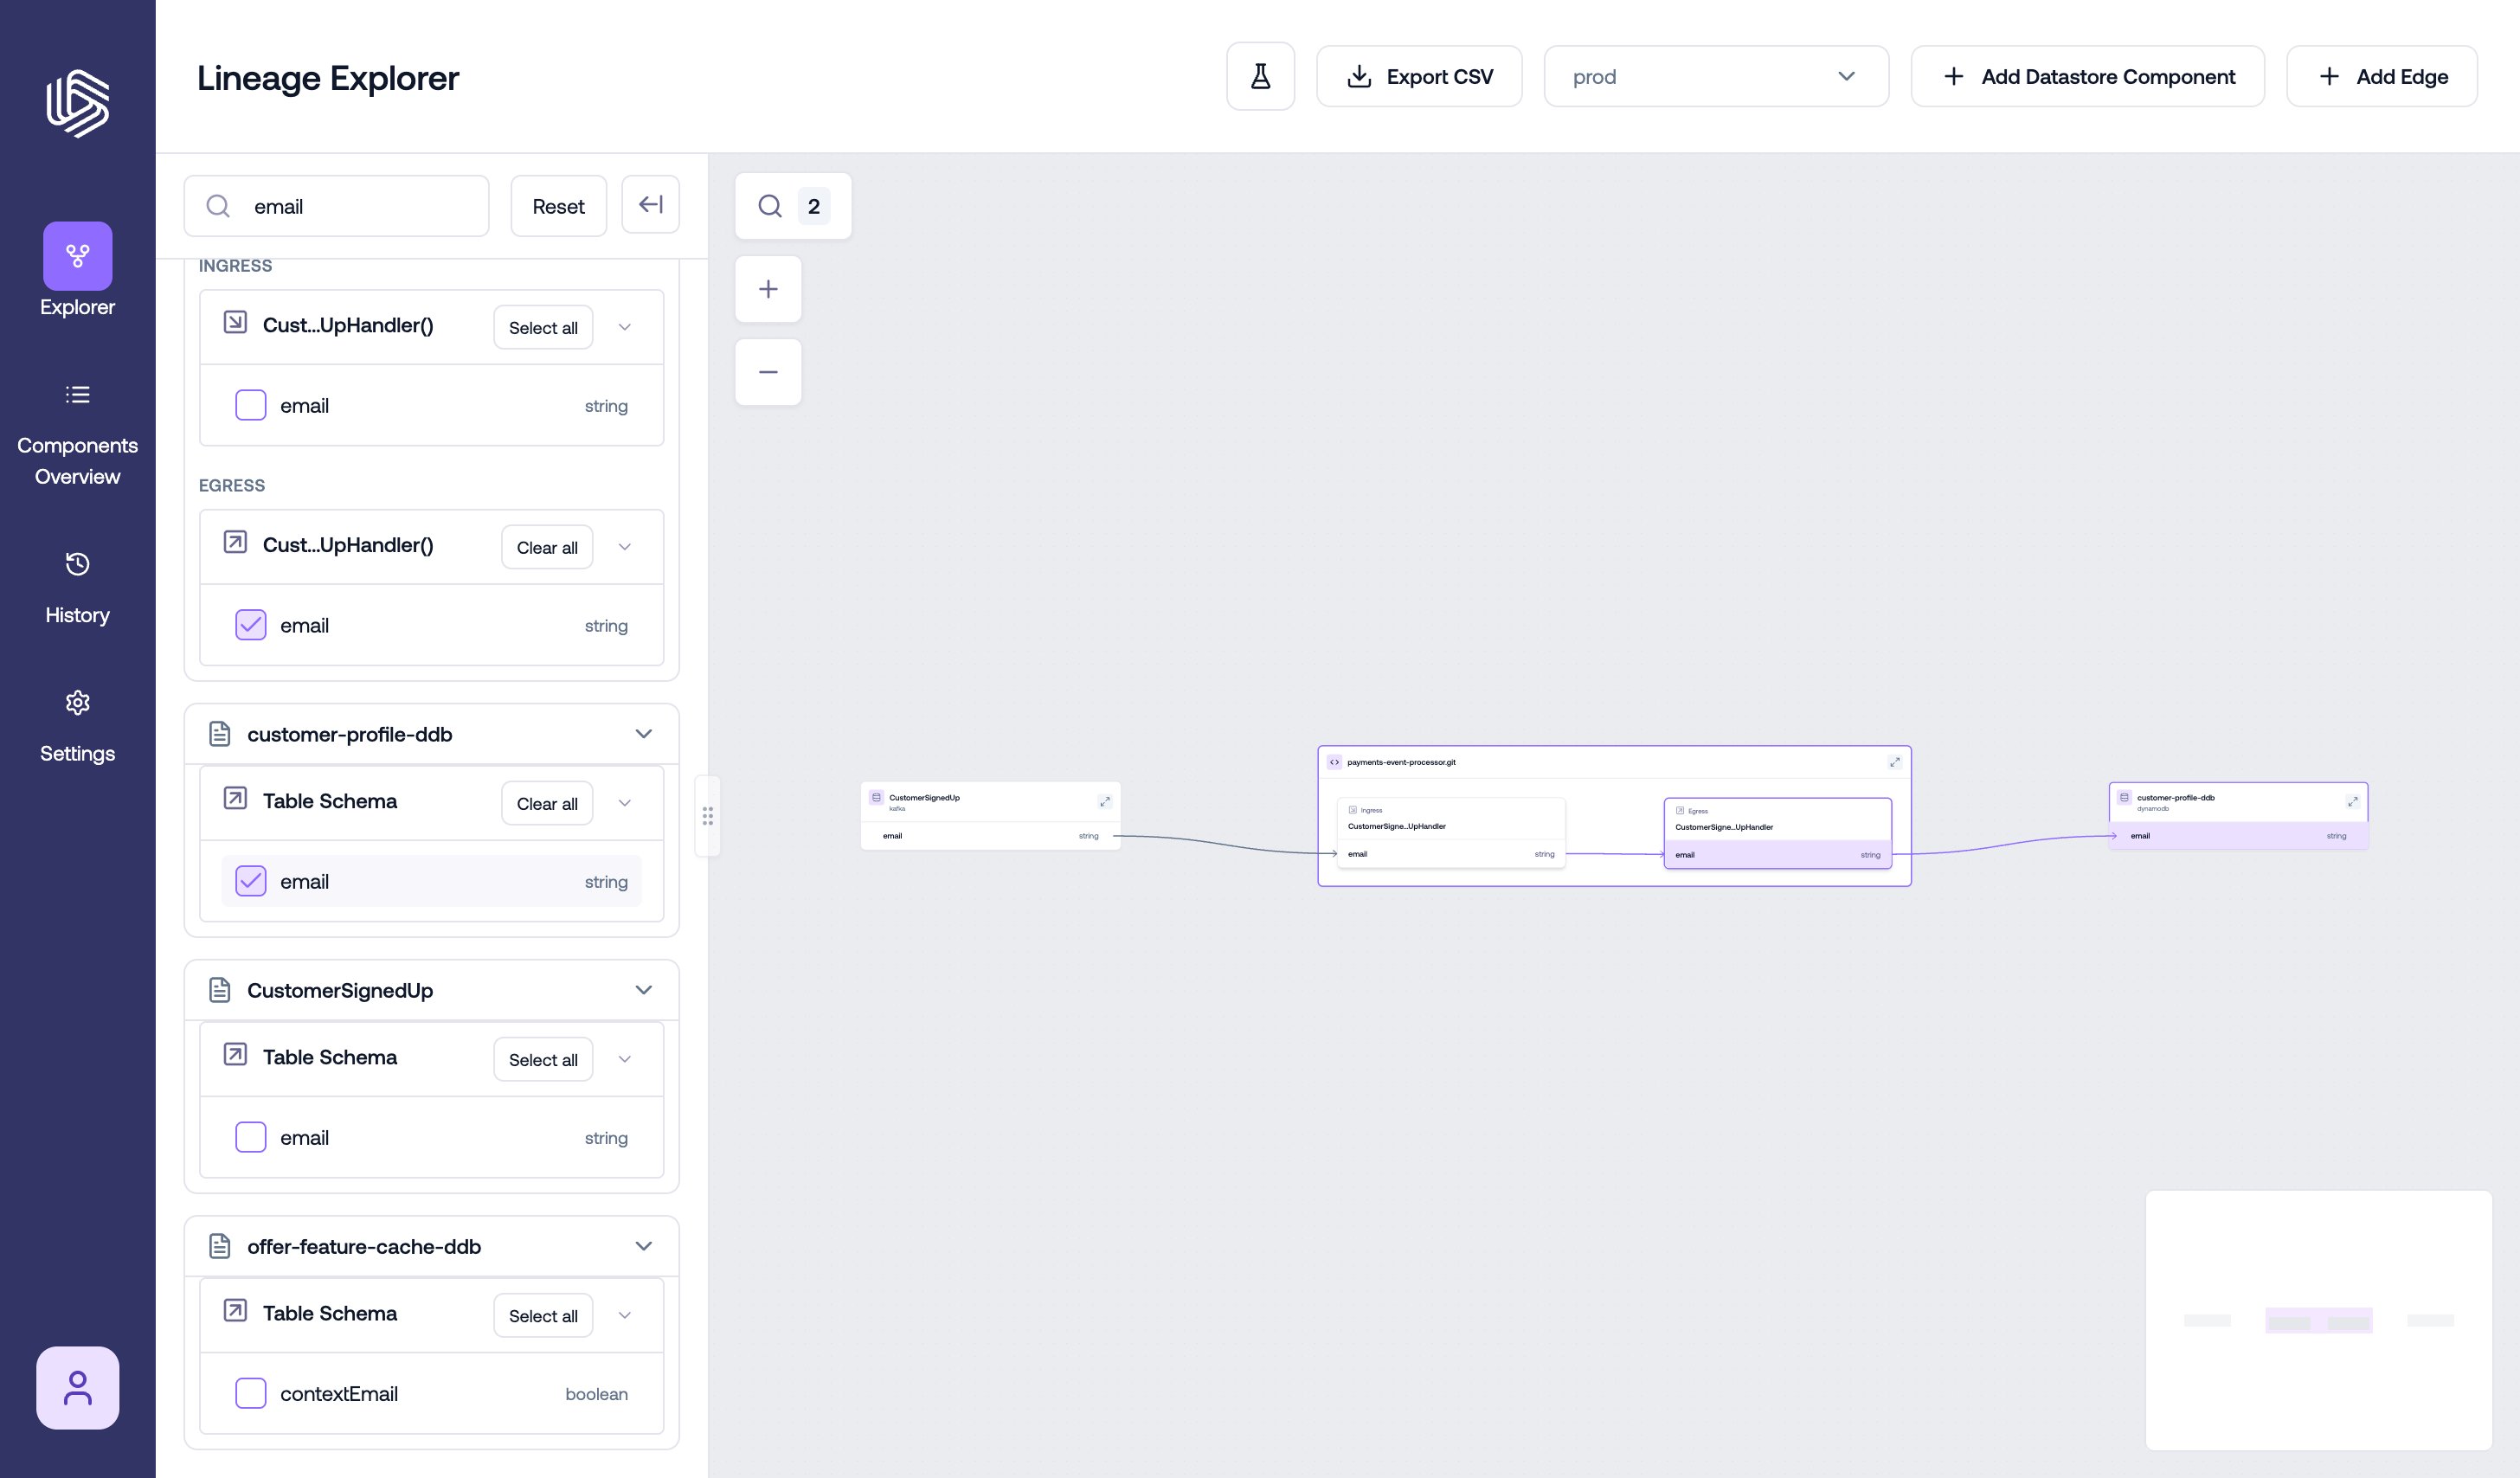
Task: Click the flask experiment icon button
Action: pyautogui.click(x=1260, y=76)
